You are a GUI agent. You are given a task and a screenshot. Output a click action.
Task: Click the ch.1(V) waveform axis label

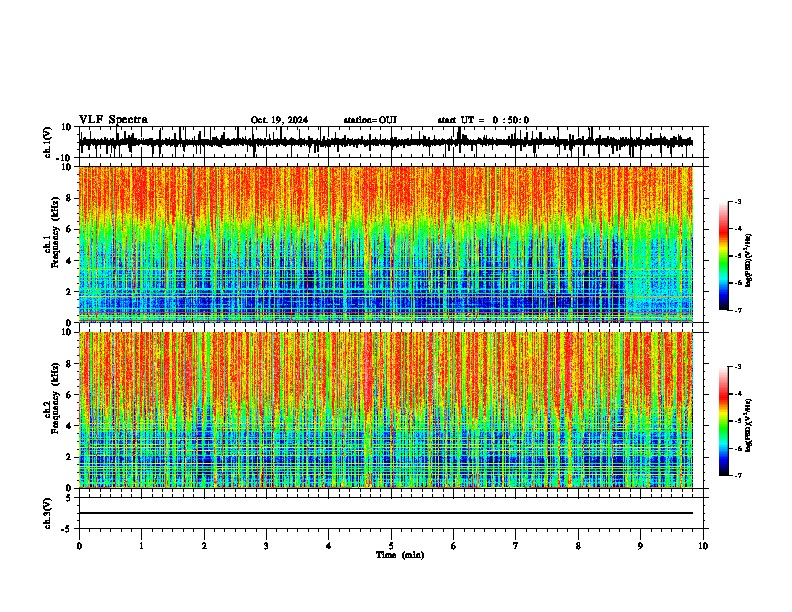click(x=48, y=142)
